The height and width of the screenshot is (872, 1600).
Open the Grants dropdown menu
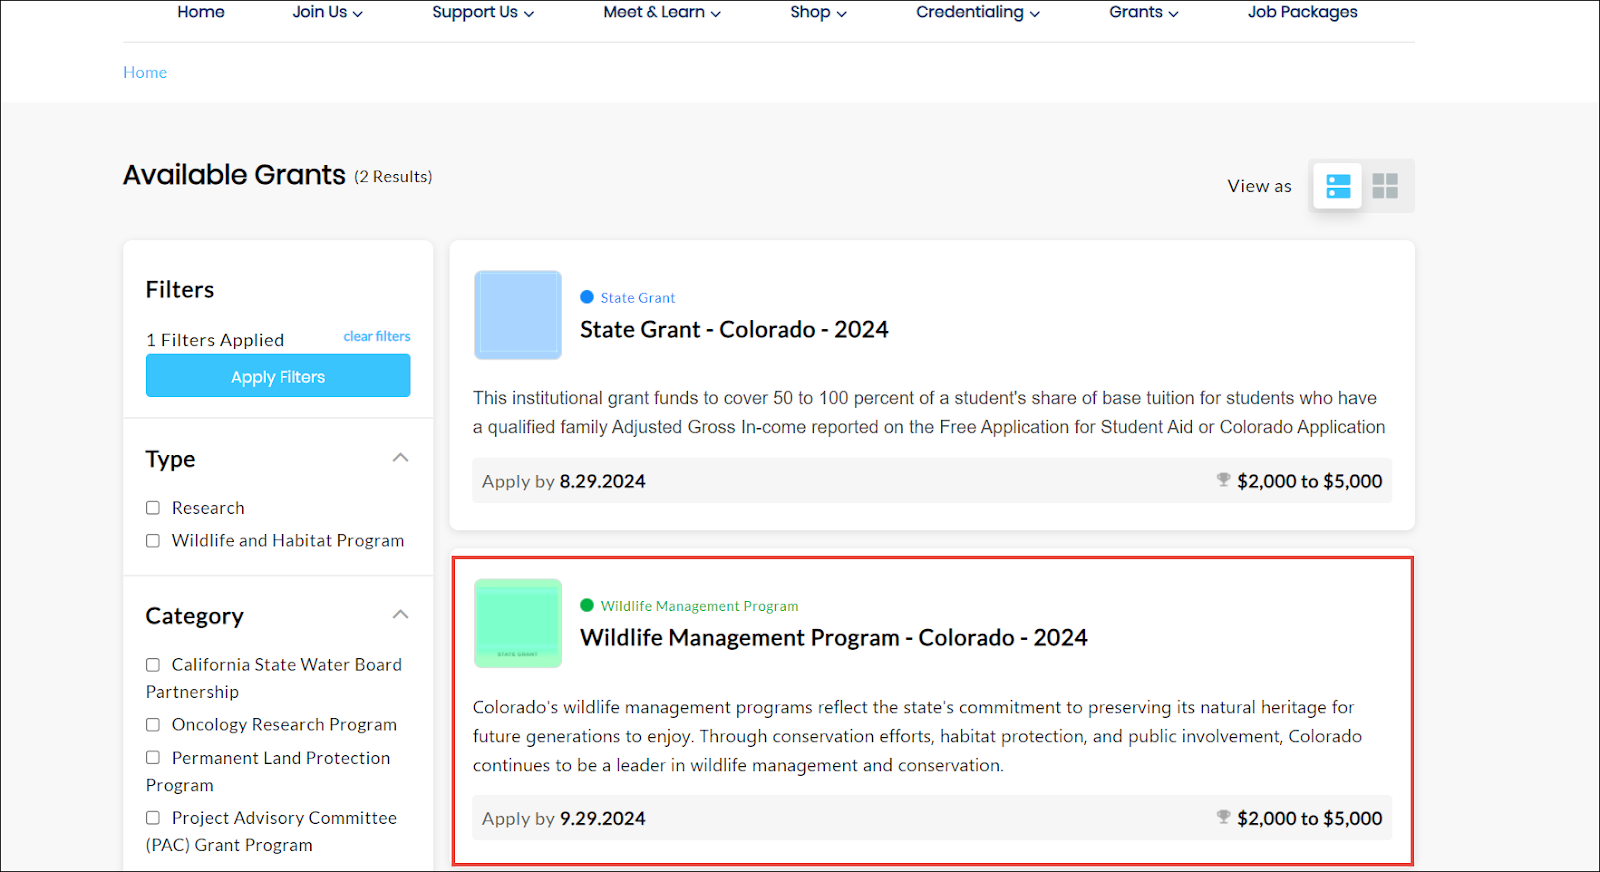click(x=1143, y=12)
